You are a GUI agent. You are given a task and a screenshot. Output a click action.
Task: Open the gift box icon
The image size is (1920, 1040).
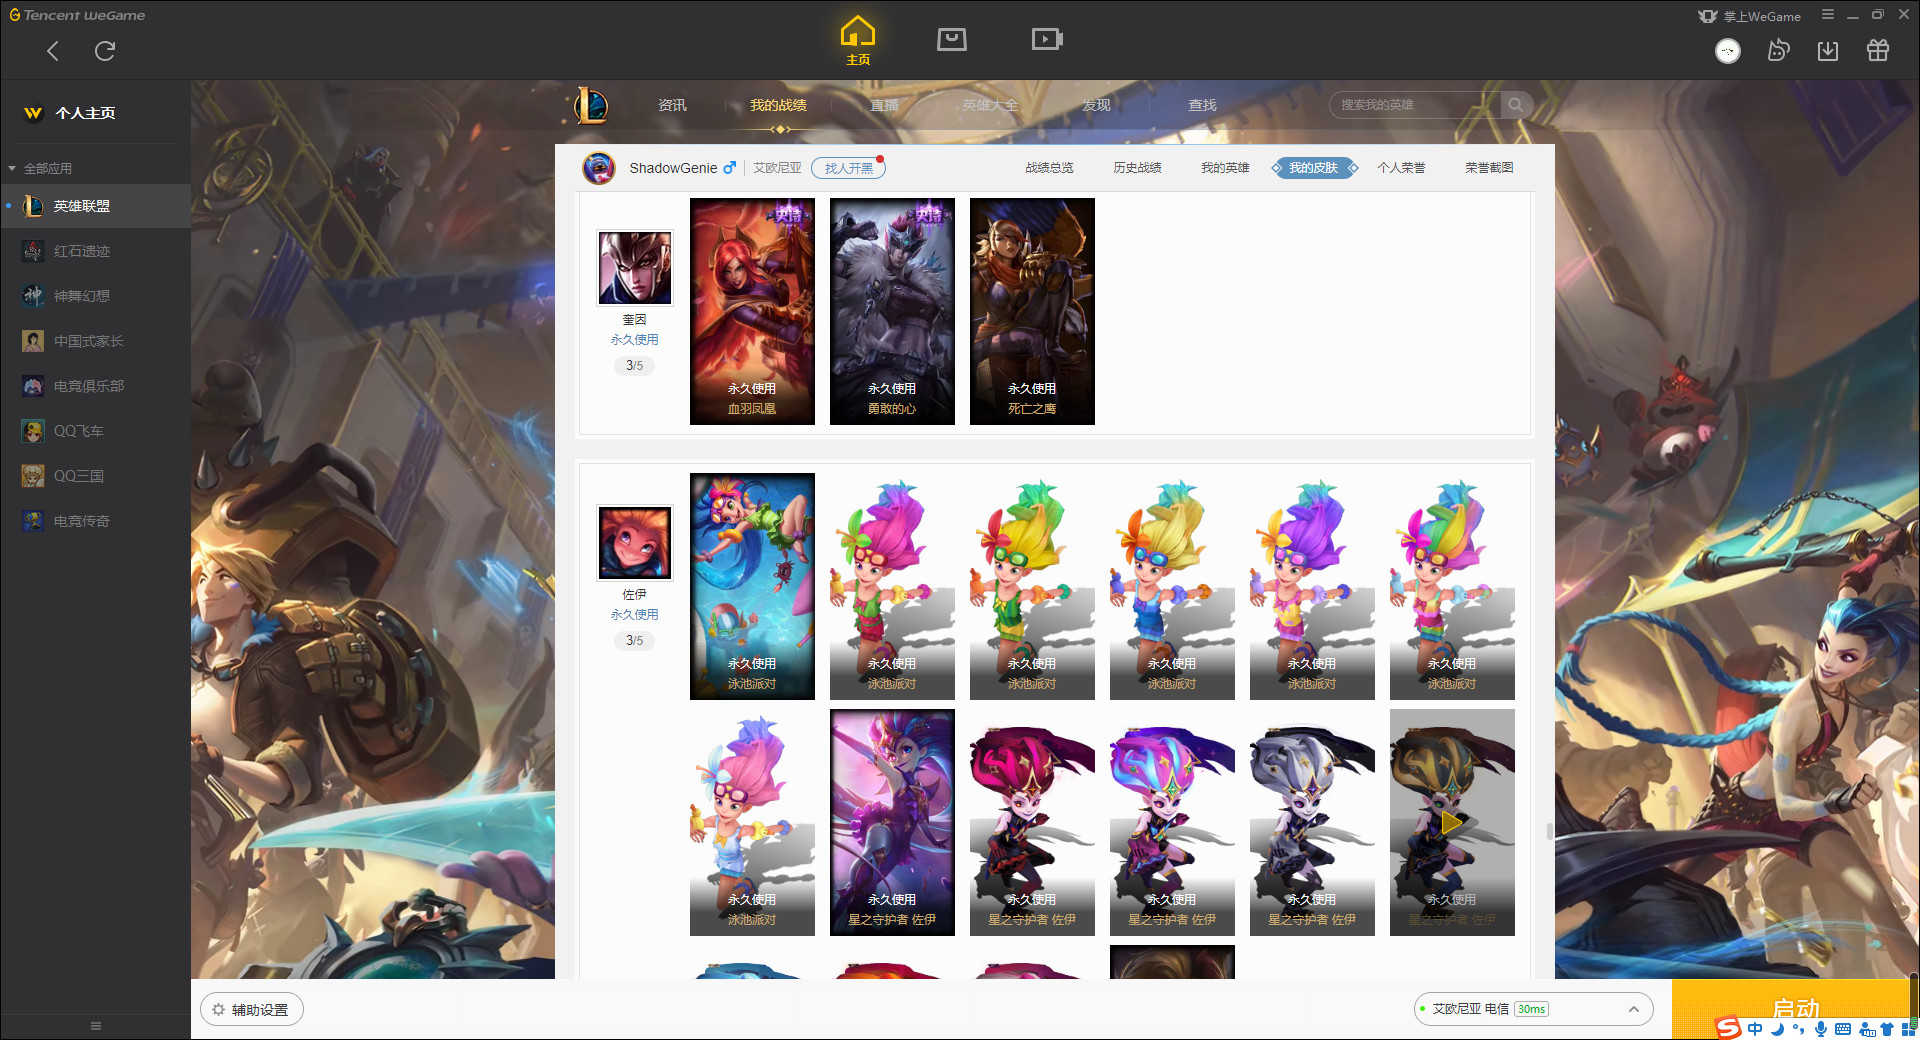[x=1877, y=51]
